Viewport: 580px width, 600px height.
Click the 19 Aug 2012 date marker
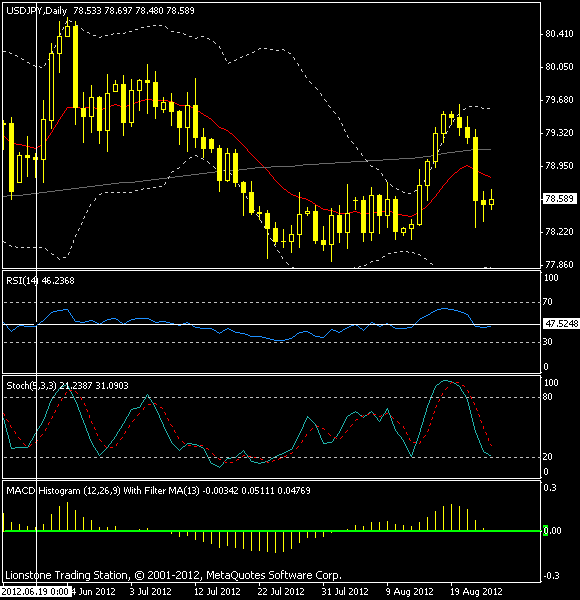(476, 592)
